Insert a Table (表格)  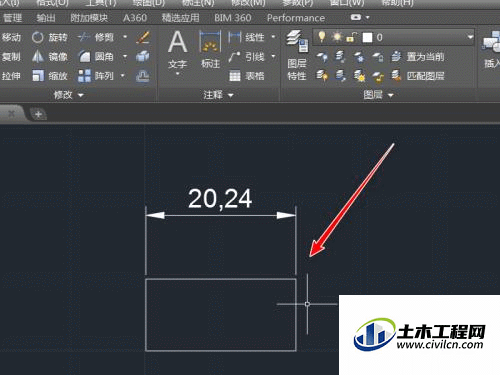click(x=247, y=76)
